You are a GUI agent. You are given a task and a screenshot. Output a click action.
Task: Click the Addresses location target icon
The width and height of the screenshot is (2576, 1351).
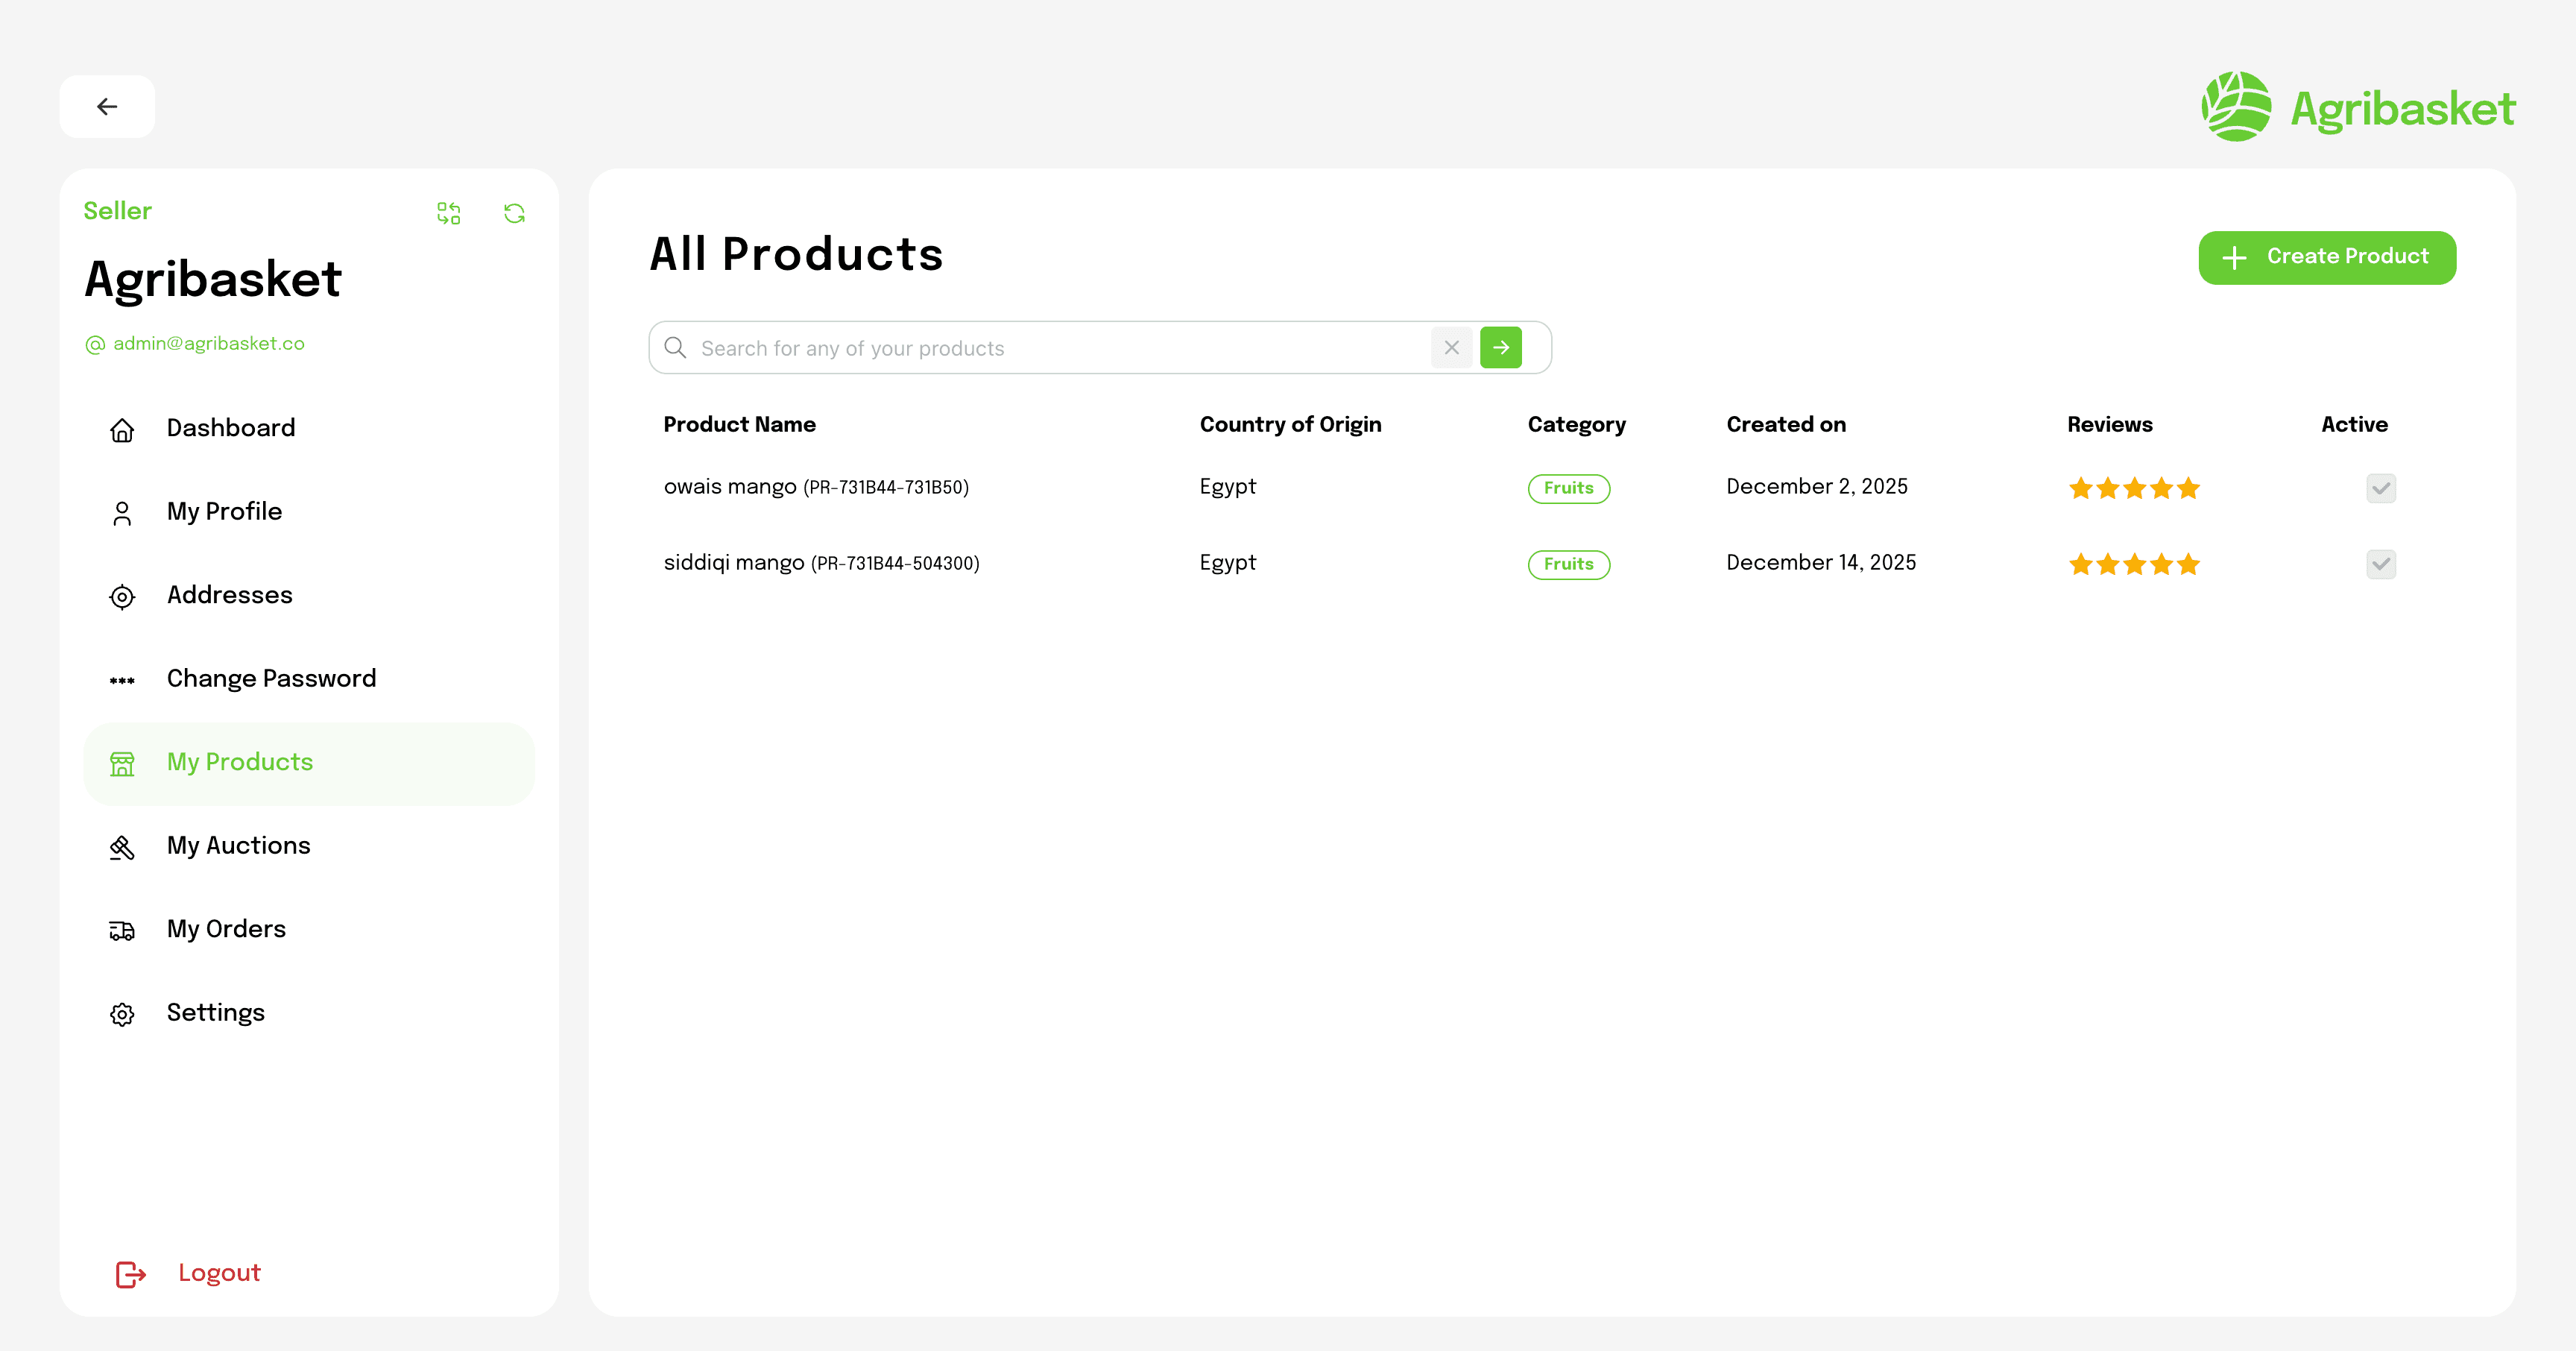click(122, 597)
